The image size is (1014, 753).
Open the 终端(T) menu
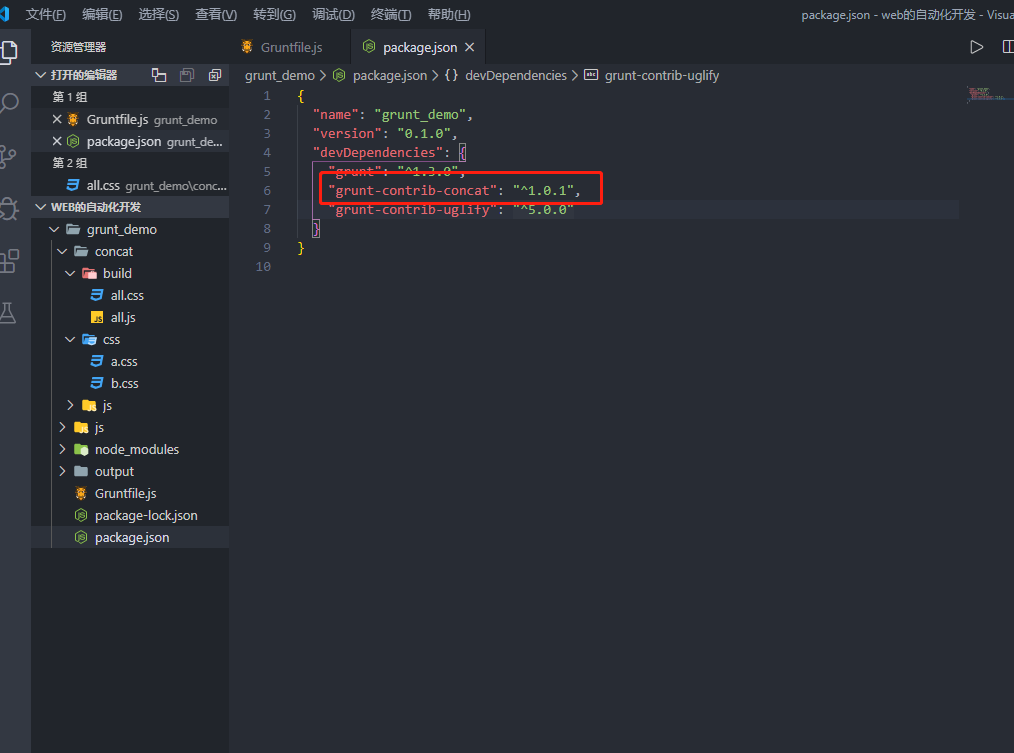tap(391, 14)
